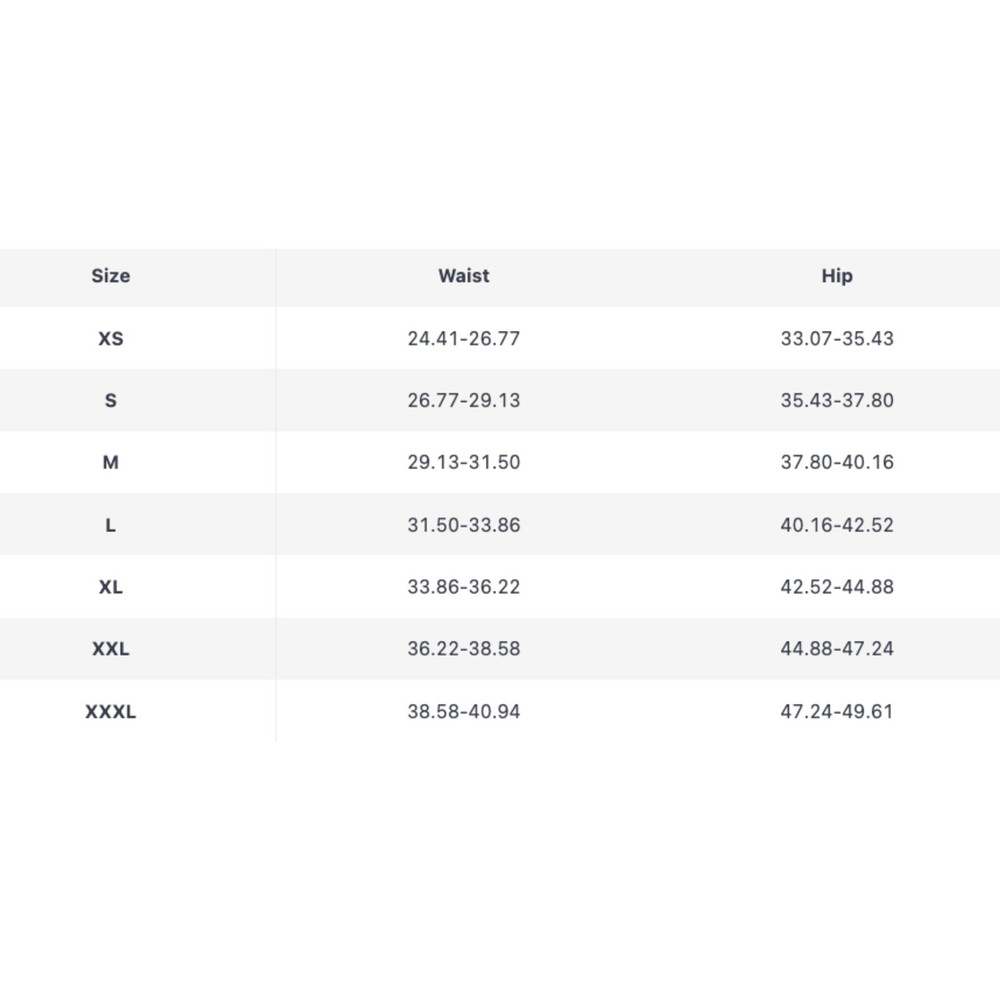
Task: Click waist measurement 29.13-31.50
Action: [x=464, y=463]
